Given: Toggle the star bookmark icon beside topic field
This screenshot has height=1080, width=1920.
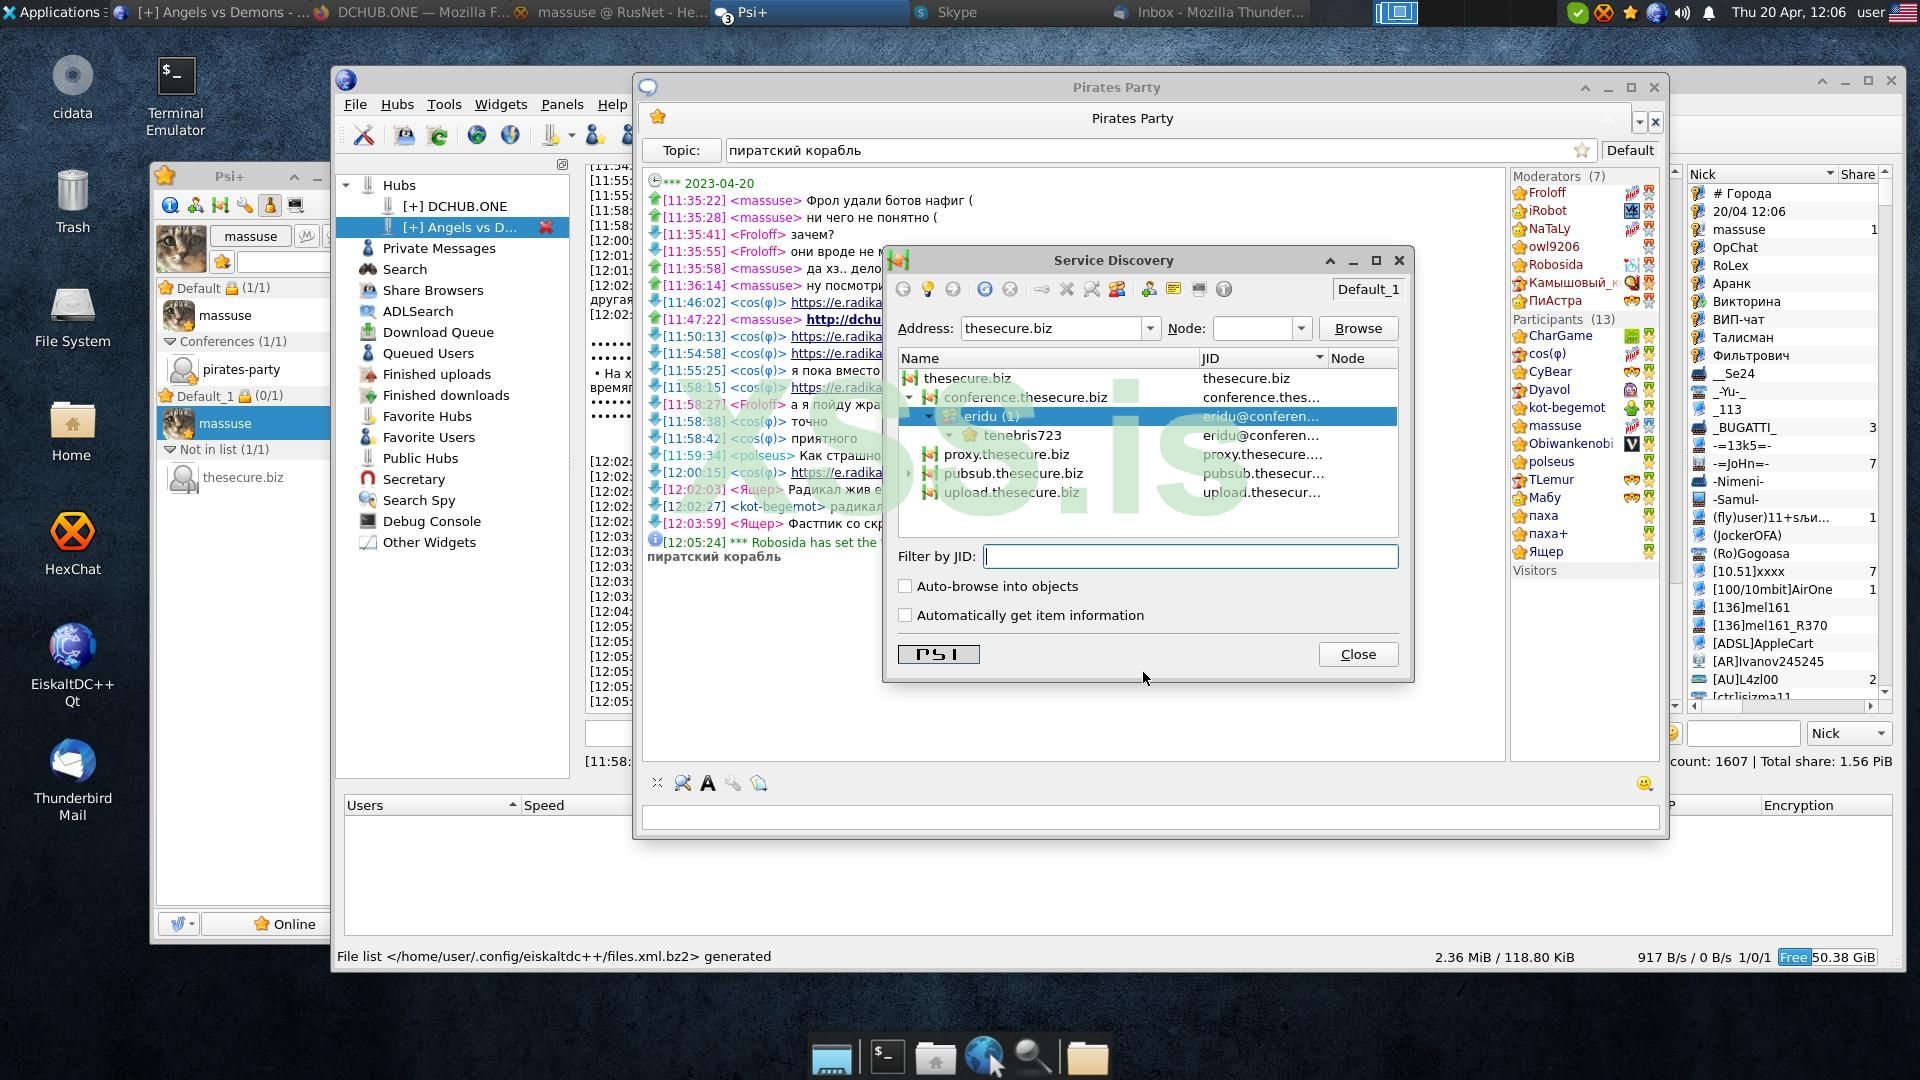Looking at the screenshot, I should 1582,151.
